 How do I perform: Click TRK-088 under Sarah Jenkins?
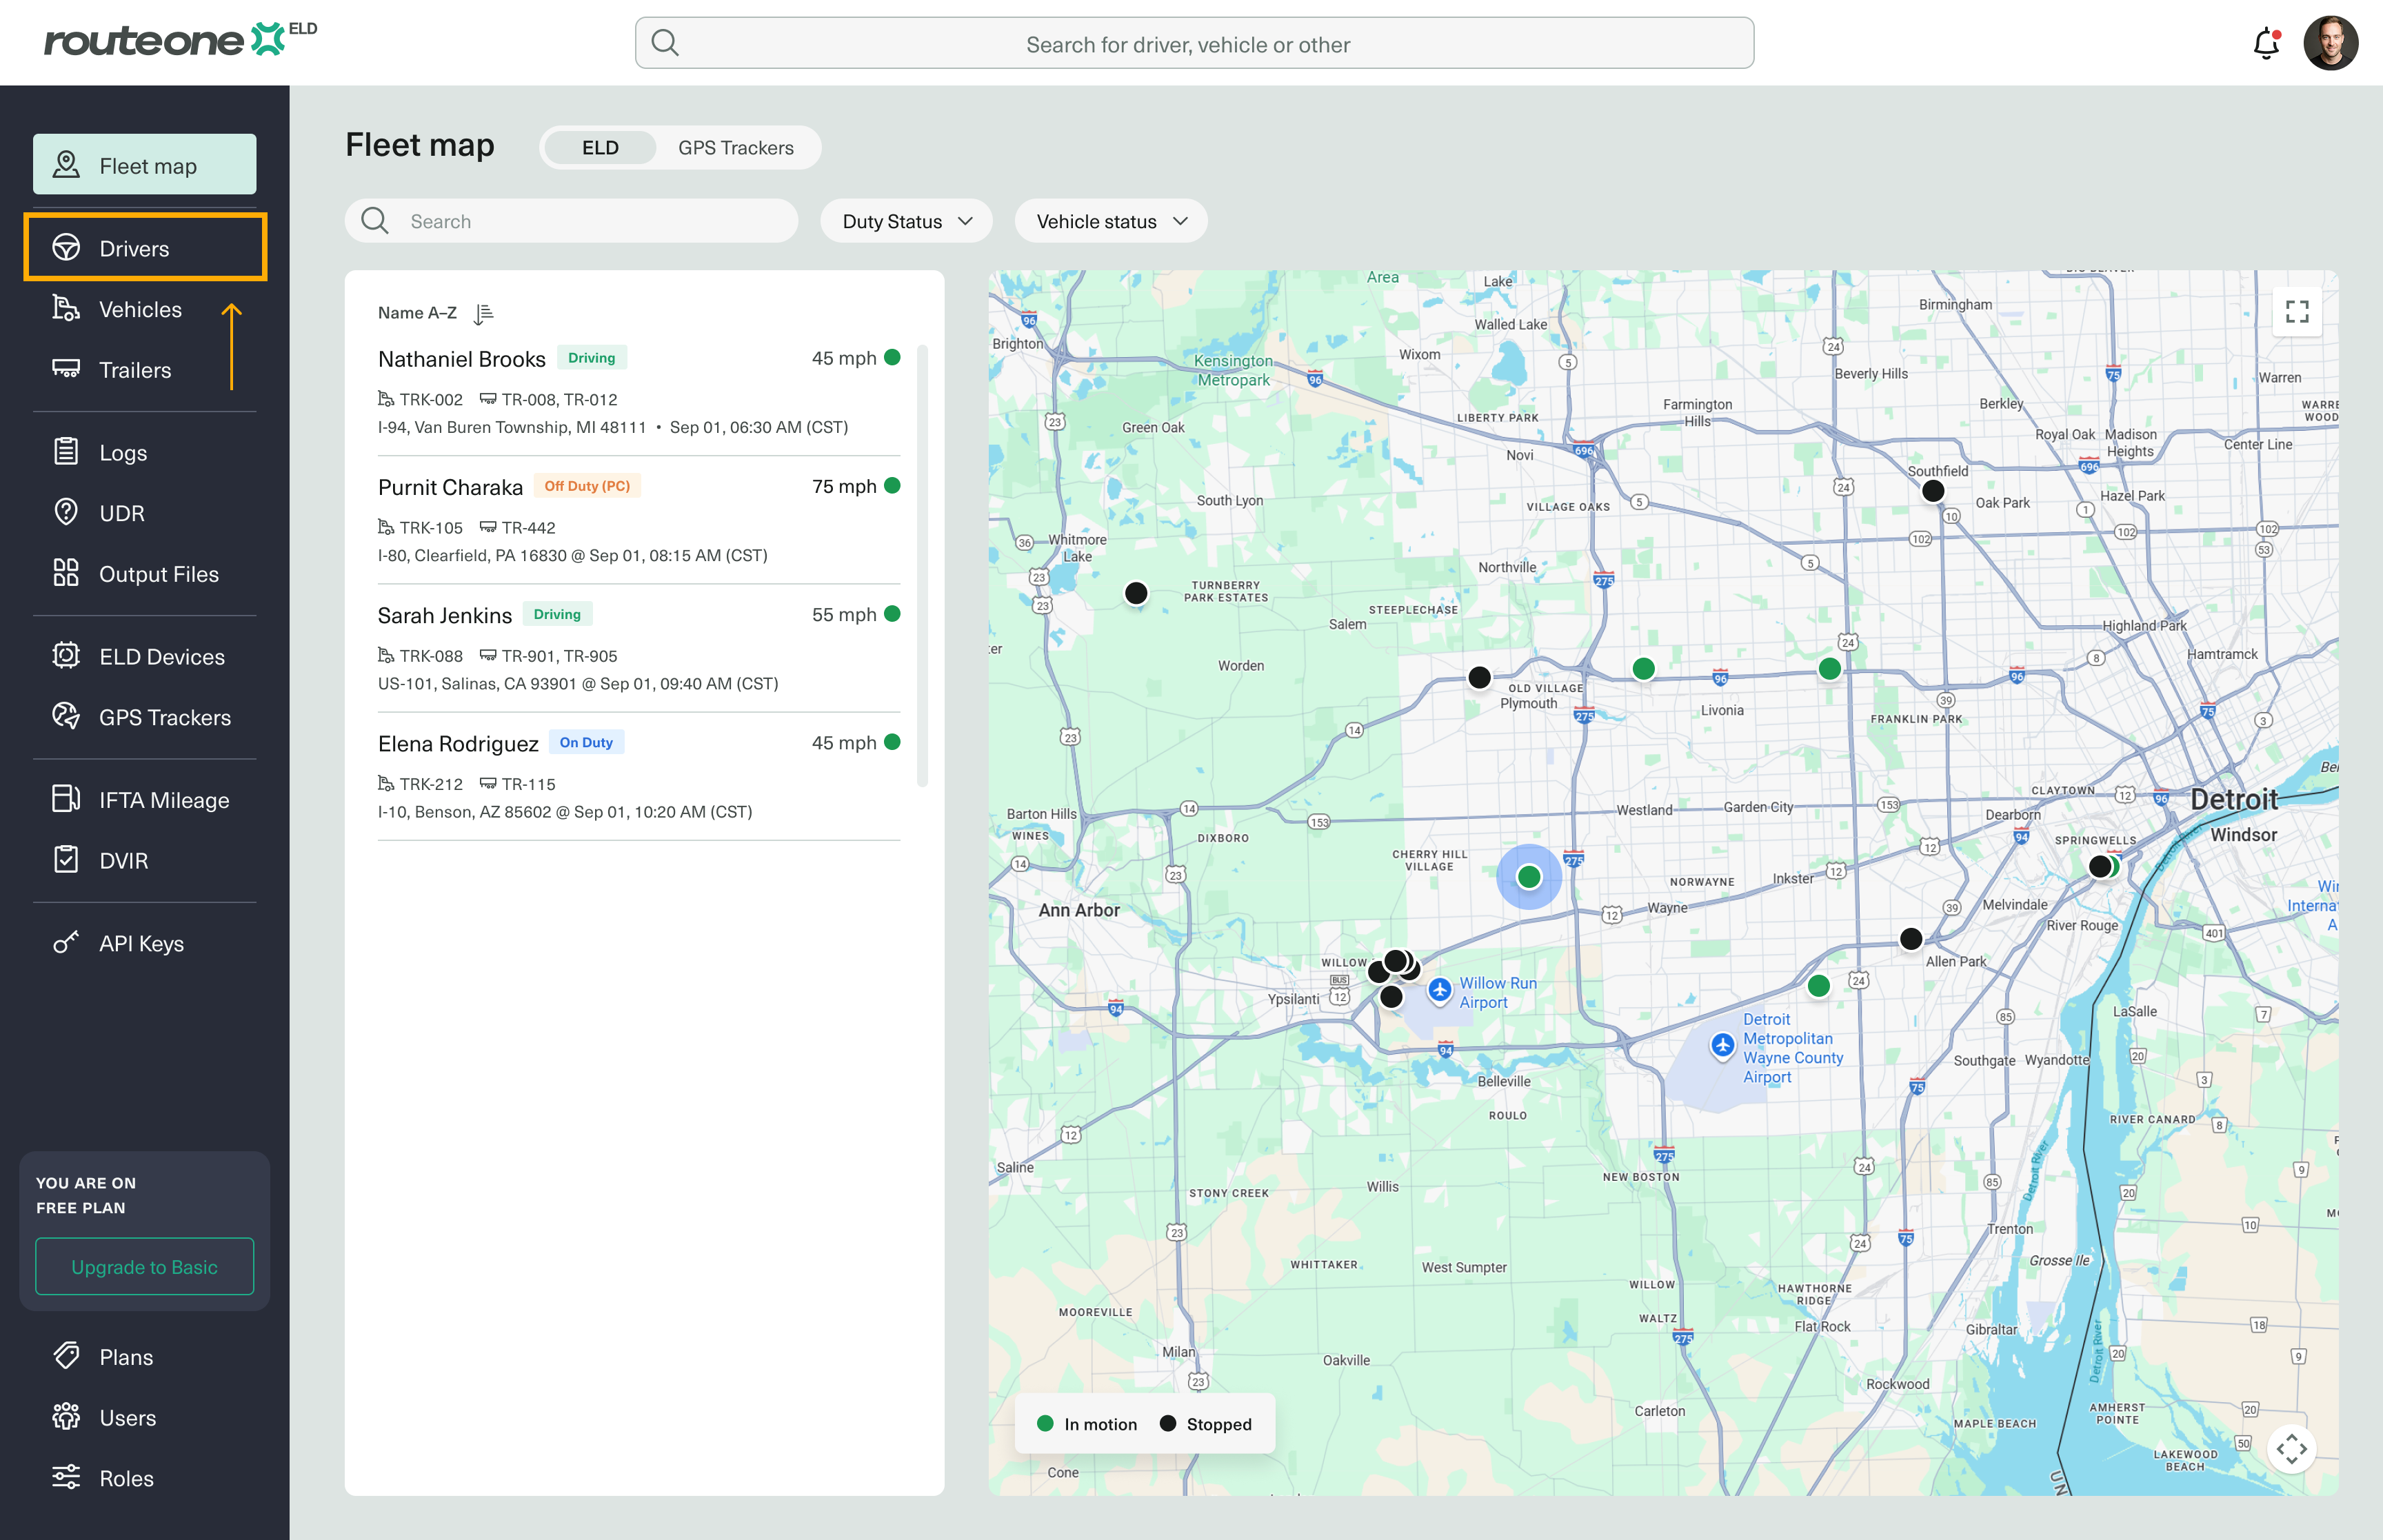(430, 656)
